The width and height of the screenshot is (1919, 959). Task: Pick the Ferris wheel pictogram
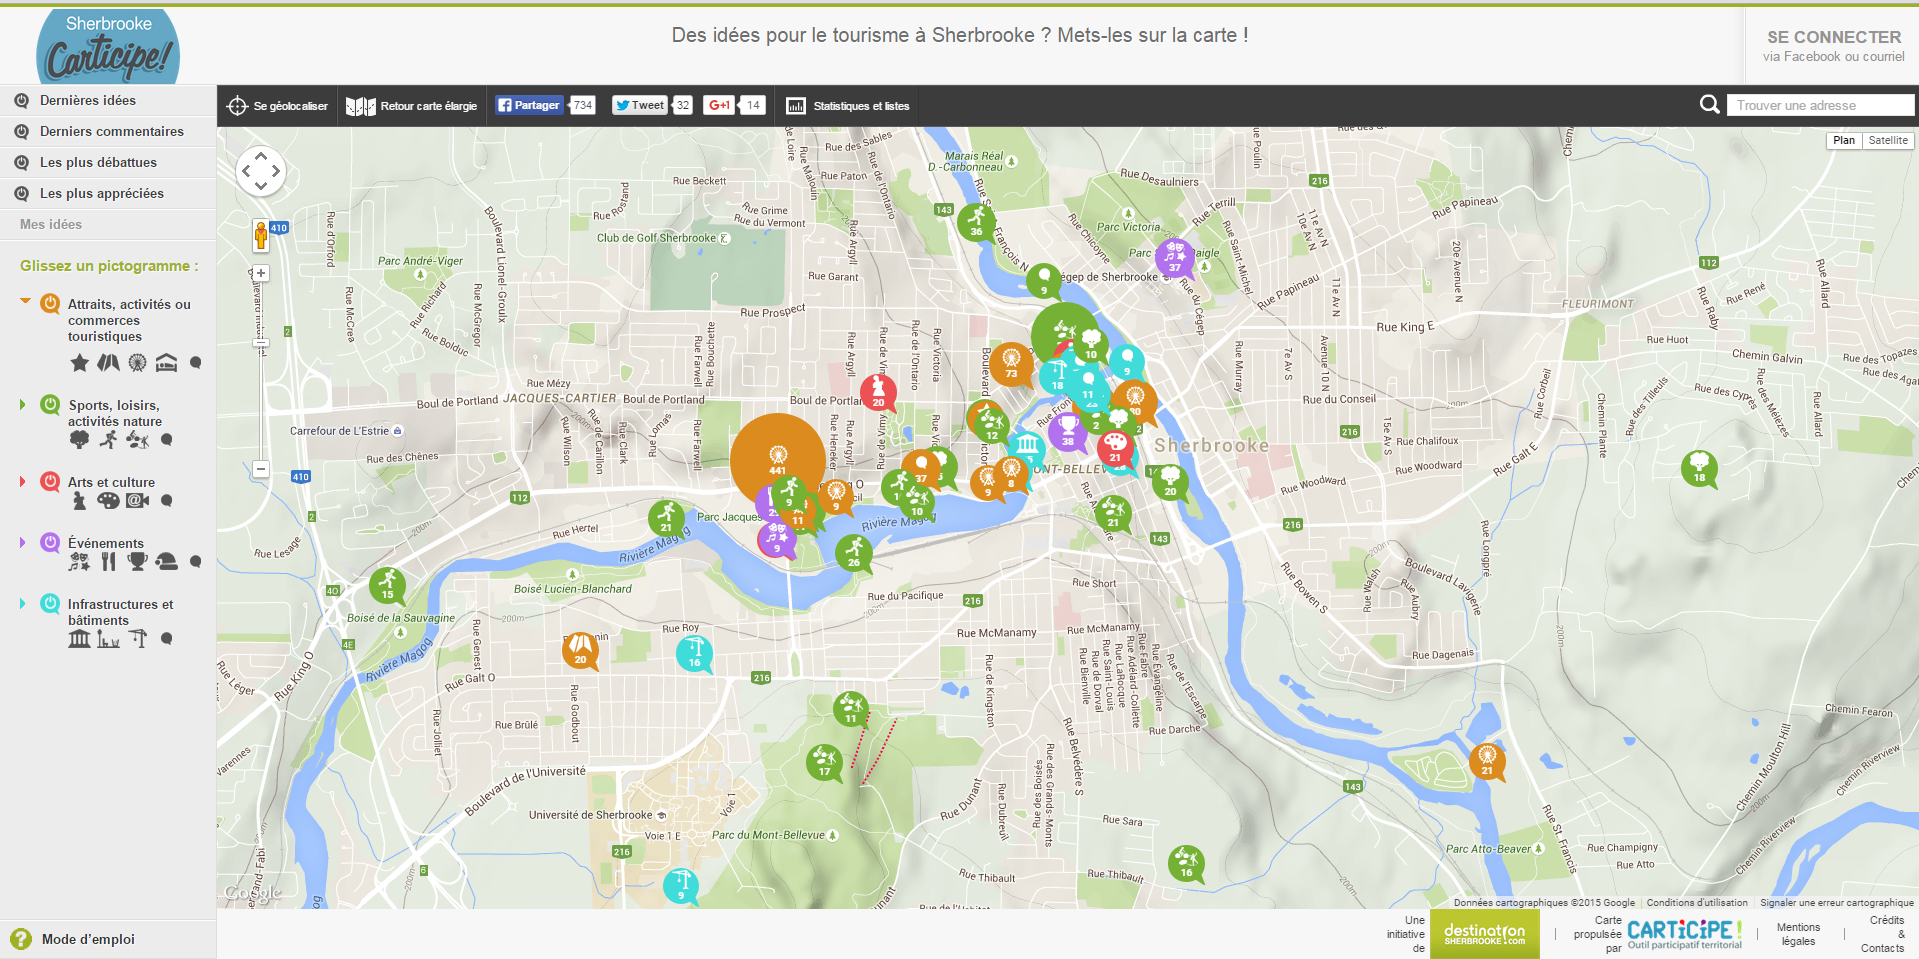137,363
